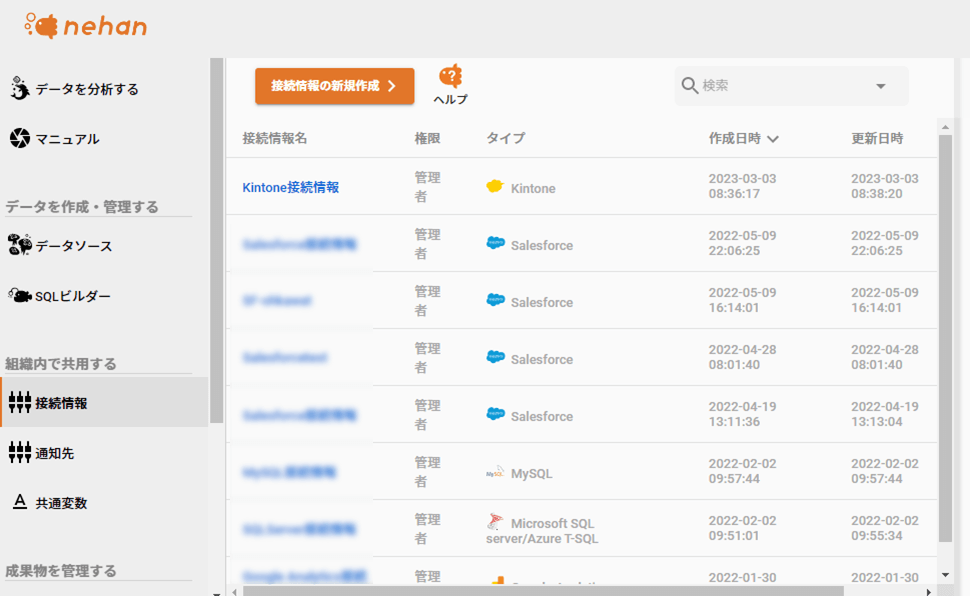This screenshot has height=596, width=970.
Task: Click the データソース sidebar icon
Action: point(20,245)
